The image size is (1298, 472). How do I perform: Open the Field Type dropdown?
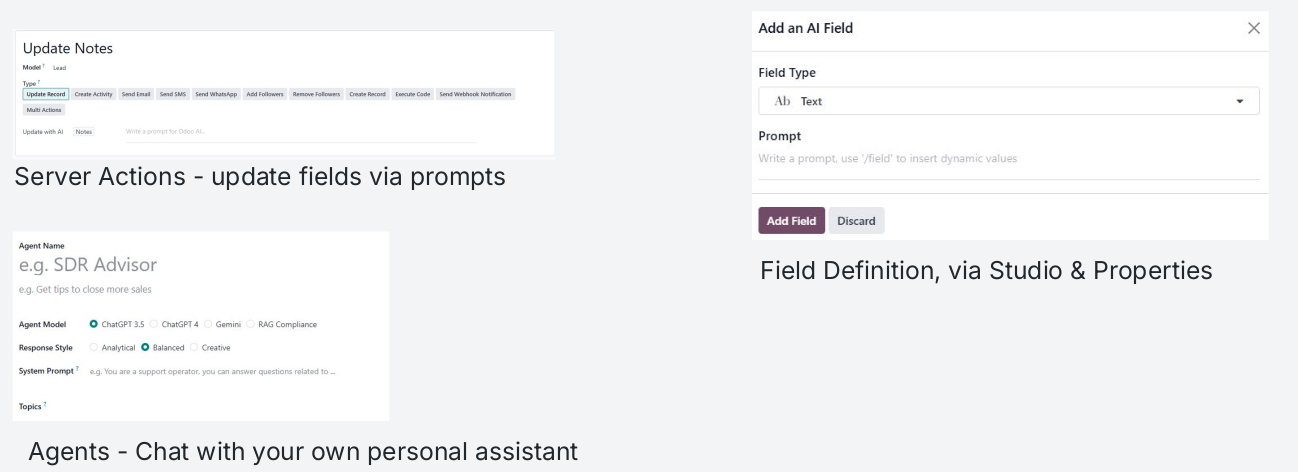click(x=1240, y=101)
